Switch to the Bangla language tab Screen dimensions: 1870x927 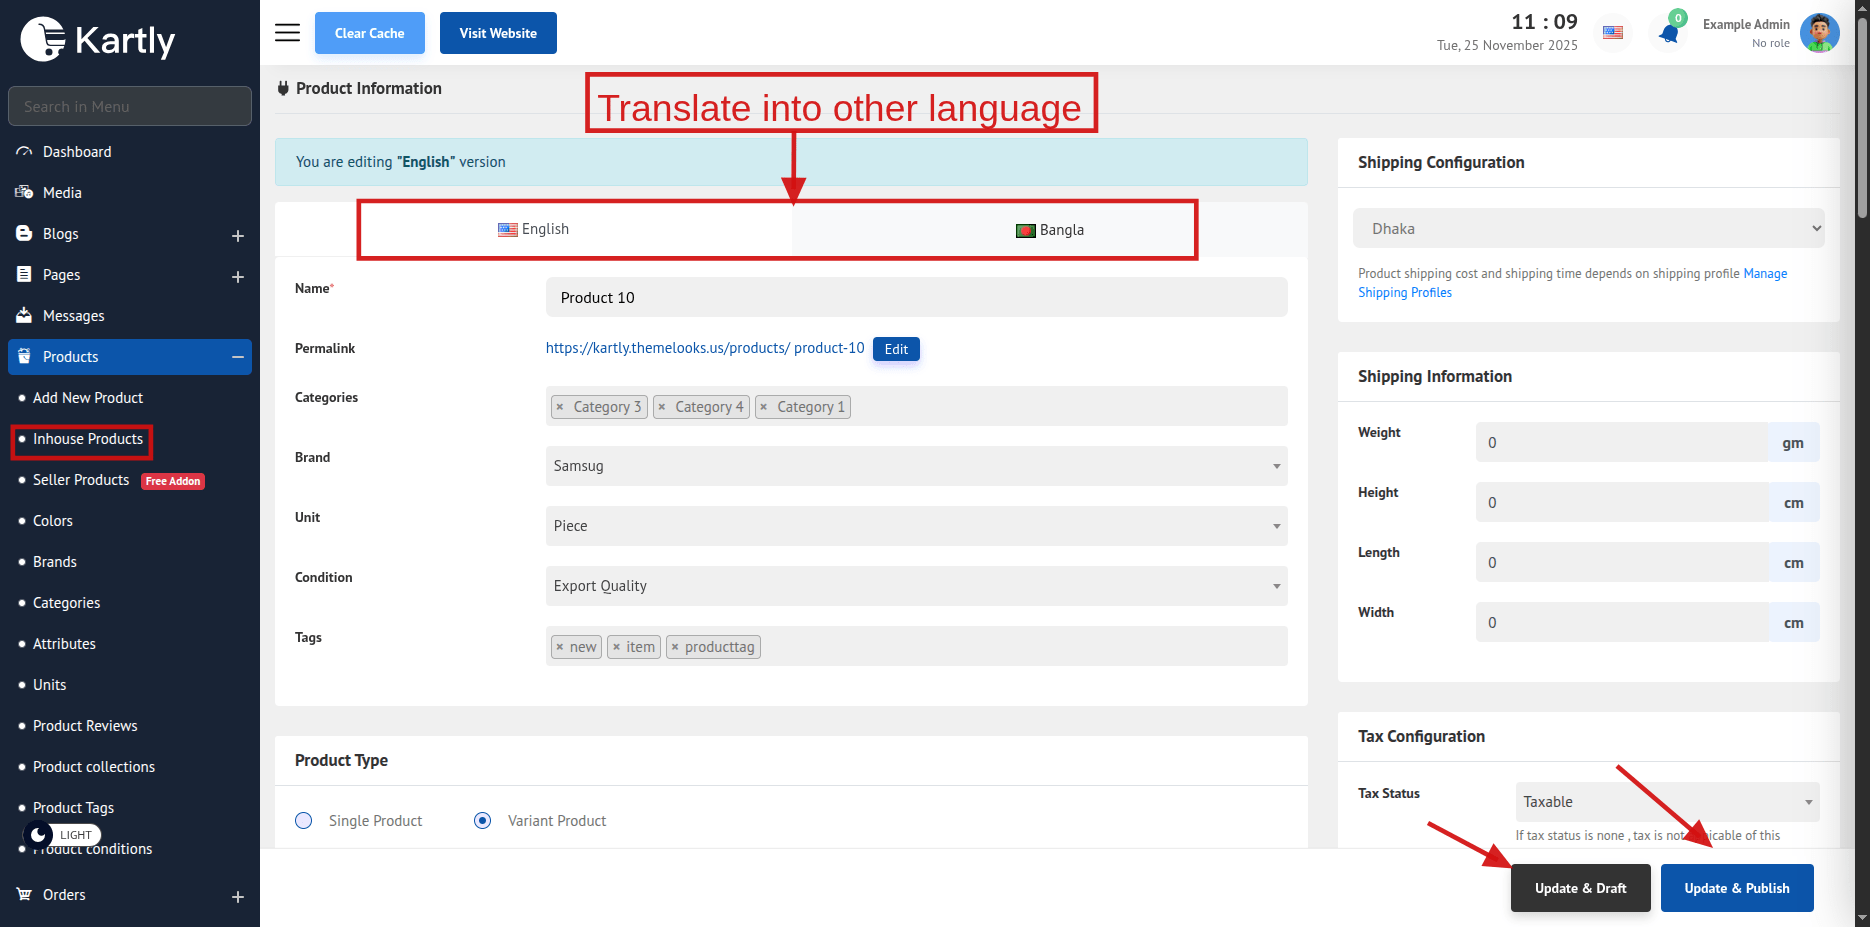(1050, 230)
